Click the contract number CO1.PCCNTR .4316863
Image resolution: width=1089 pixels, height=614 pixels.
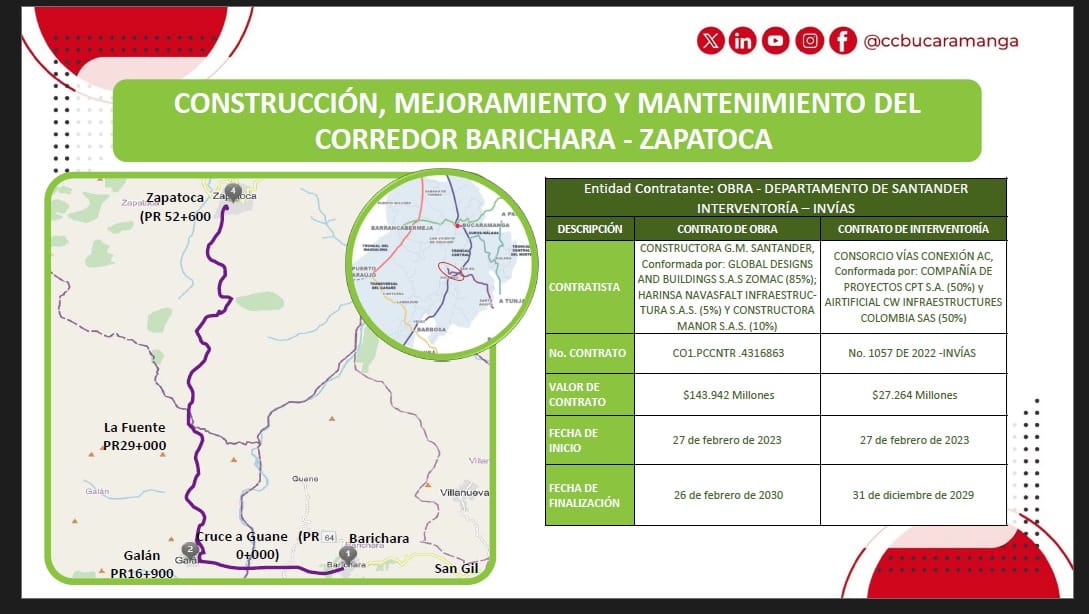726,353
